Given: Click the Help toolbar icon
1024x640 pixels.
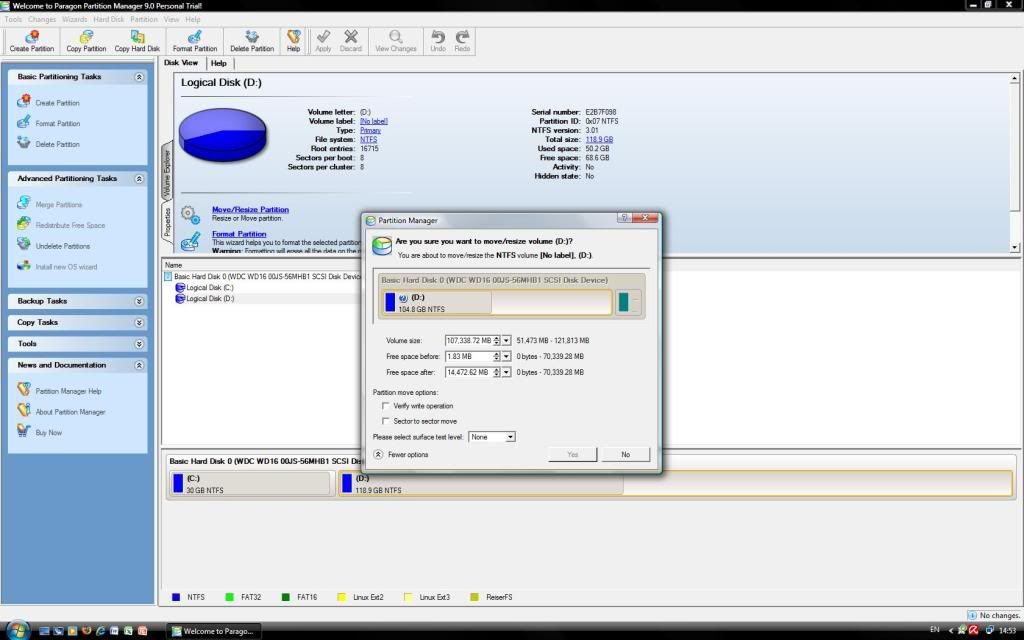Looking at the screenshot, I should [294, 41].
